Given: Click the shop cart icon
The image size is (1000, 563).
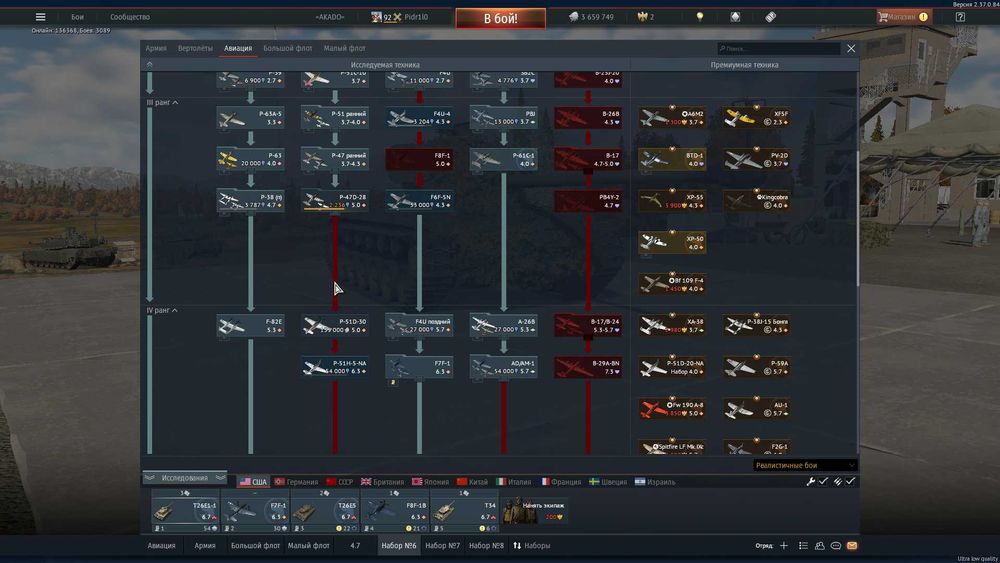Looking at the screenshot, I should [883, 17].
